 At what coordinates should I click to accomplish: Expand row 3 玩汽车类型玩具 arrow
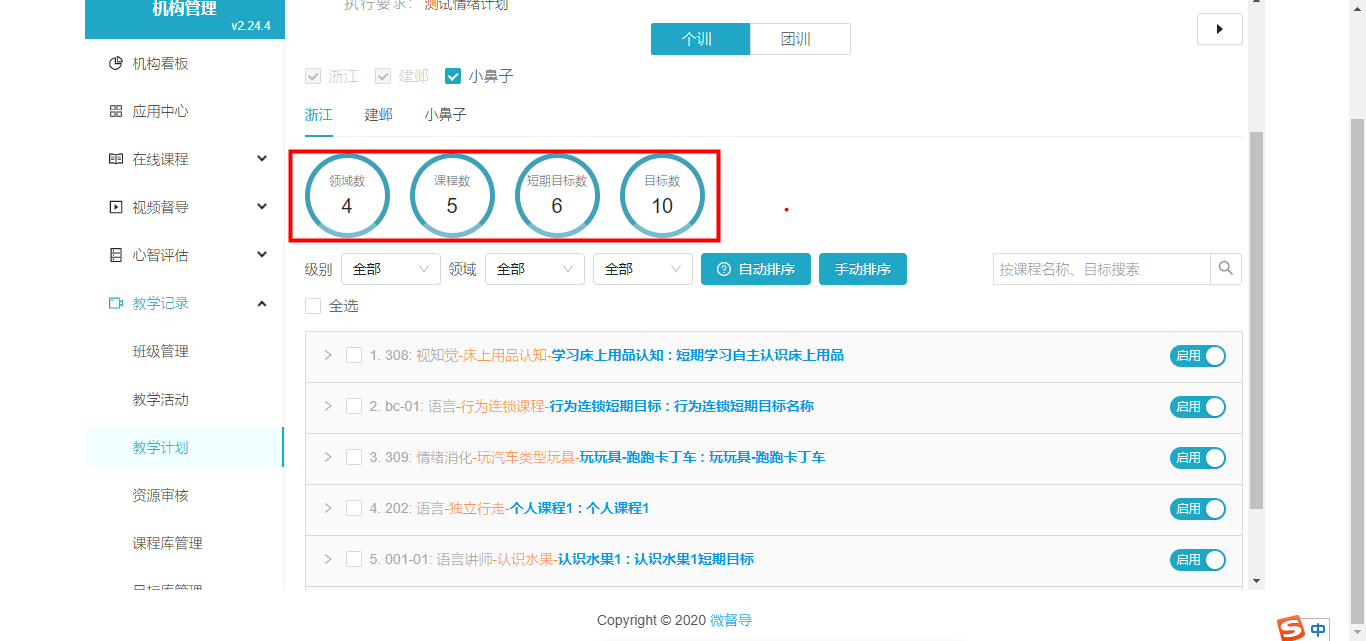tap(328, 457)
